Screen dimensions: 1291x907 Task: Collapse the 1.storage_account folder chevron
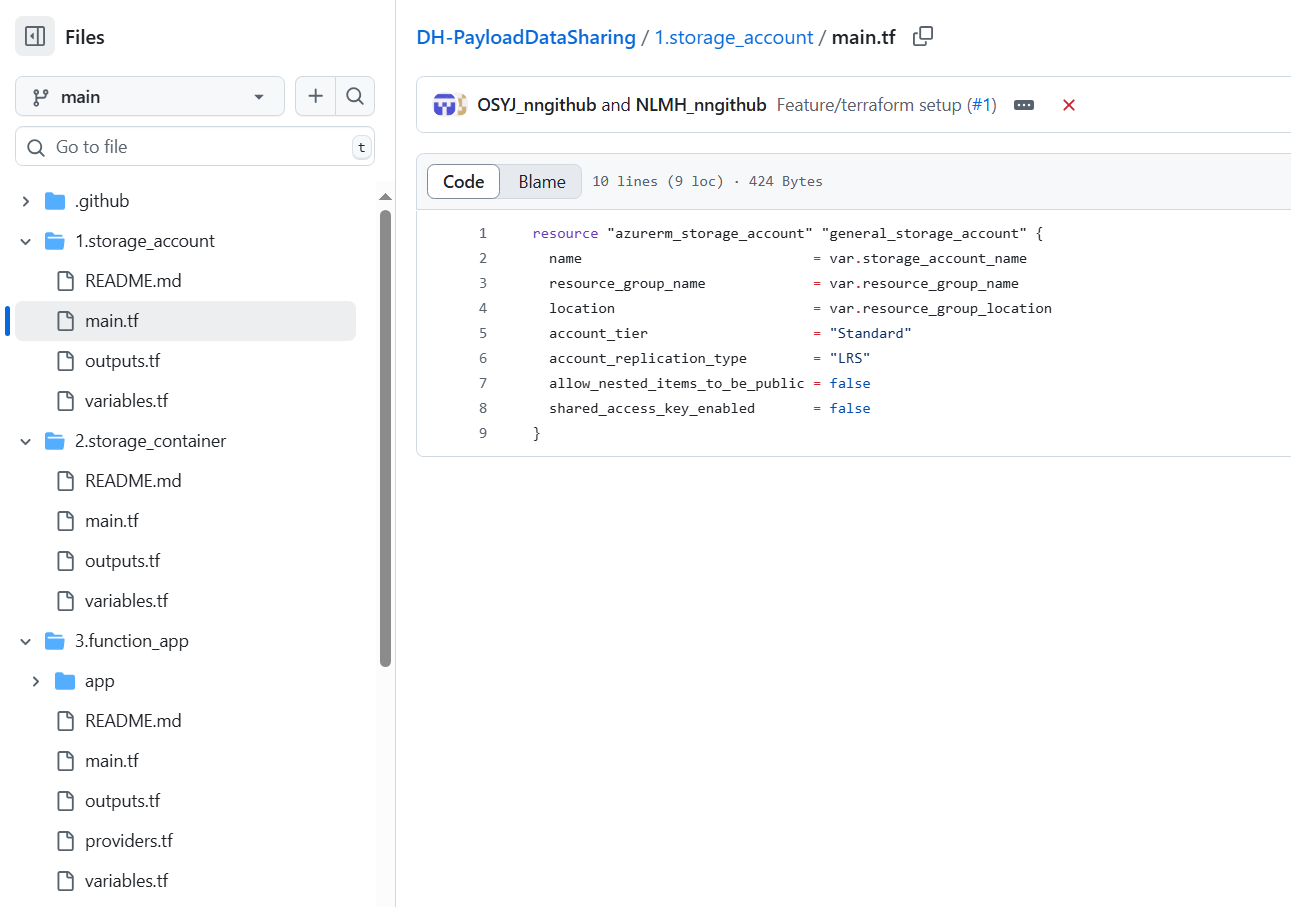(26, 241)
